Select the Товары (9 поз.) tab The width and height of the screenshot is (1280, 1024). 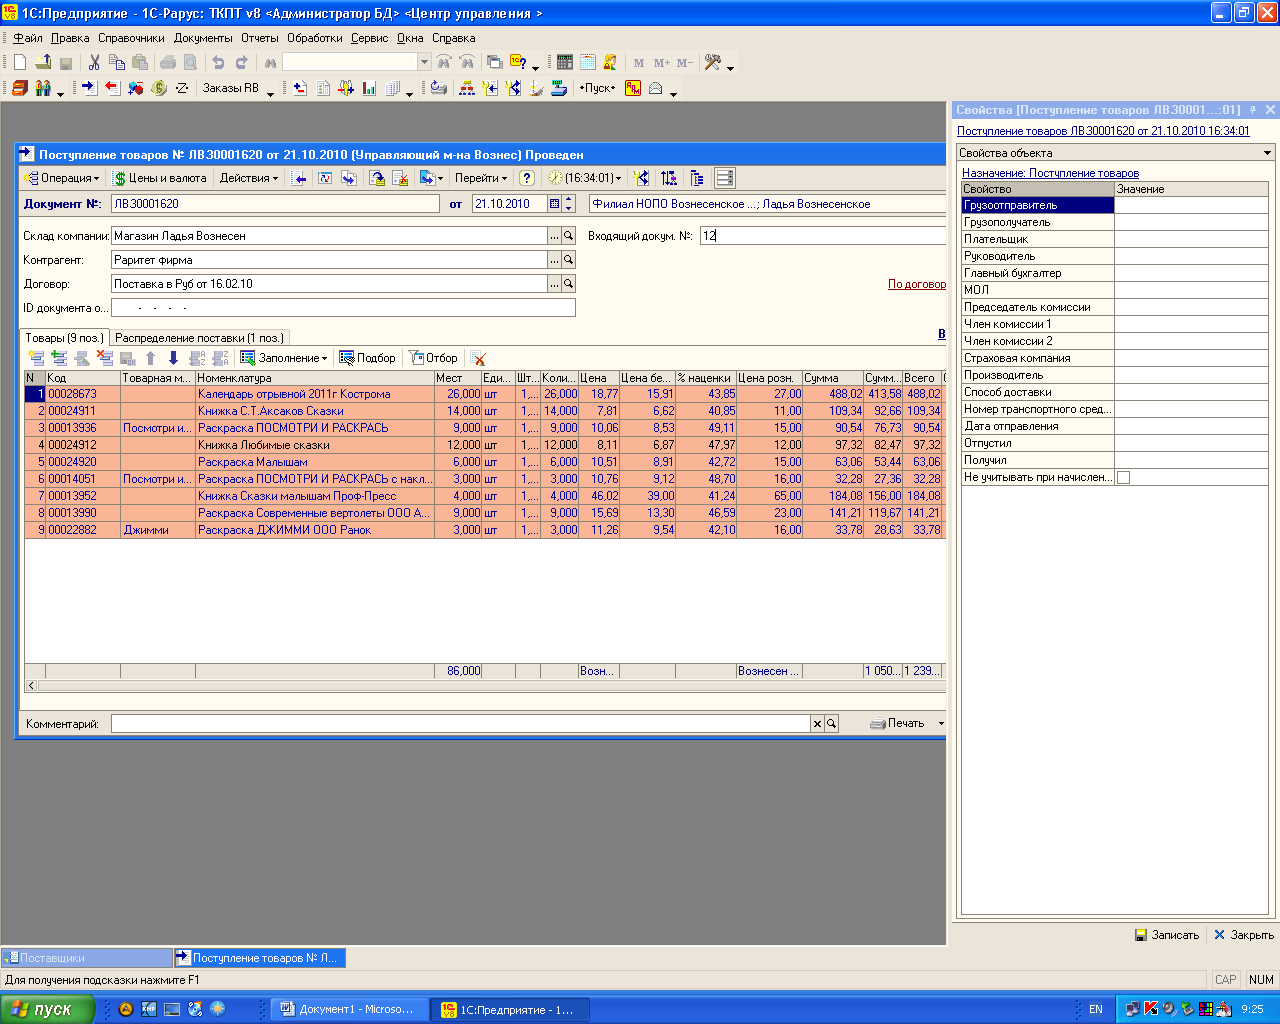click(x=64, y=338)
